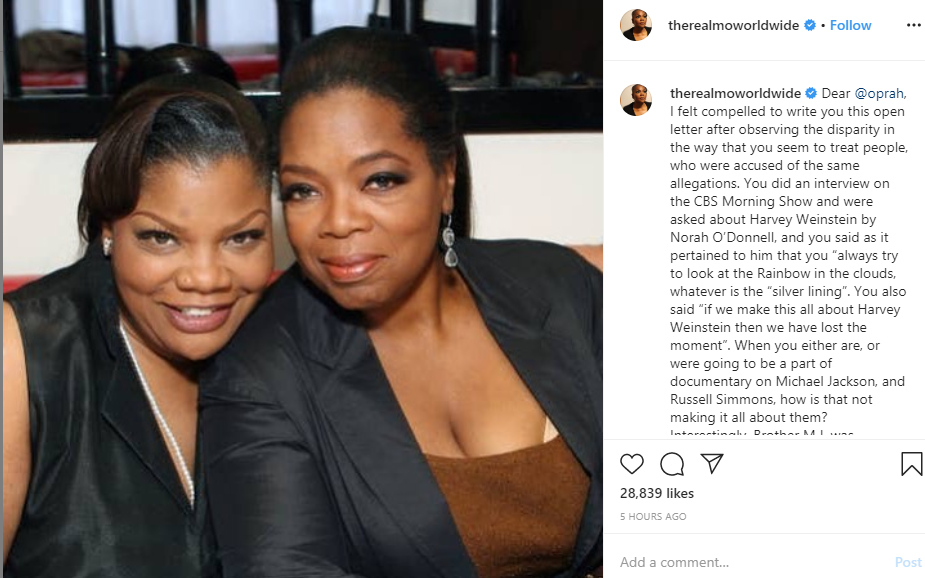Click the post photo of the two women
This screenshot has width=925, height=578.
pos(303,289)
